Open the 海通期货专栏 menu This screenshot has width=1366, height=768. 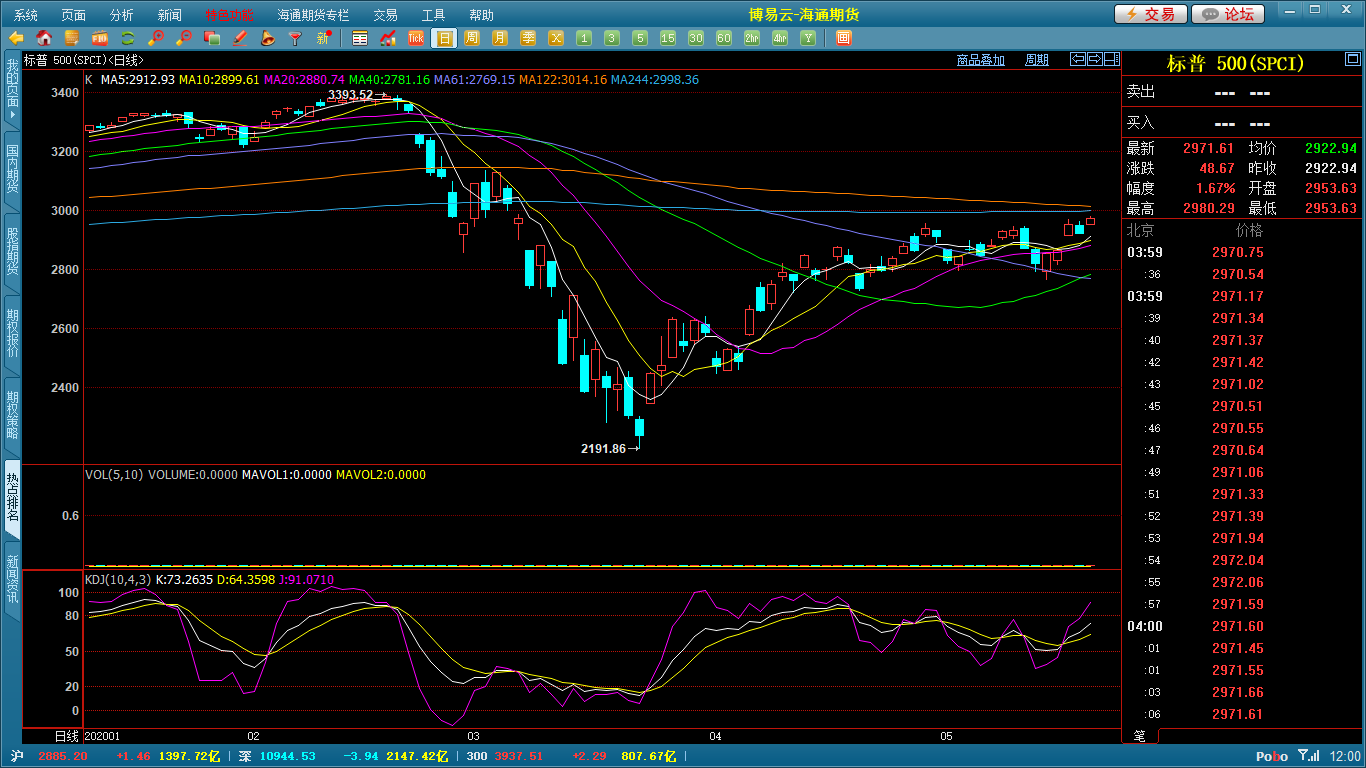tap(314, 15)
